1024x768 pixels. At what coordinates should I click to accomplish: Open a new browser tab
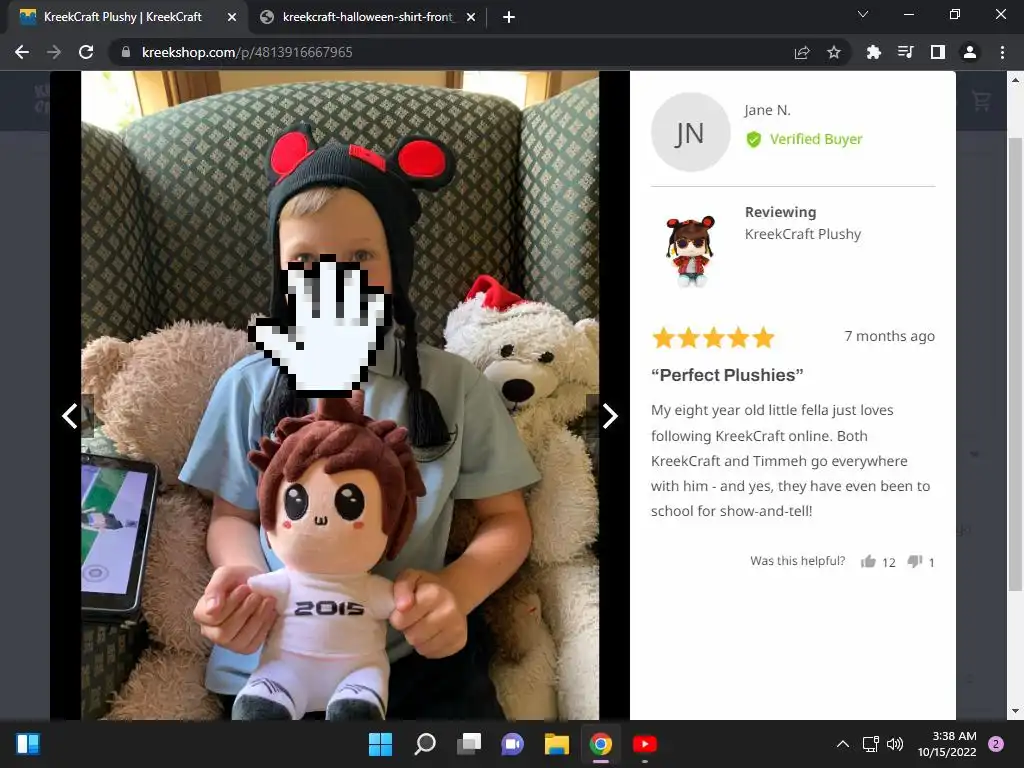click(x=509, y=18)
